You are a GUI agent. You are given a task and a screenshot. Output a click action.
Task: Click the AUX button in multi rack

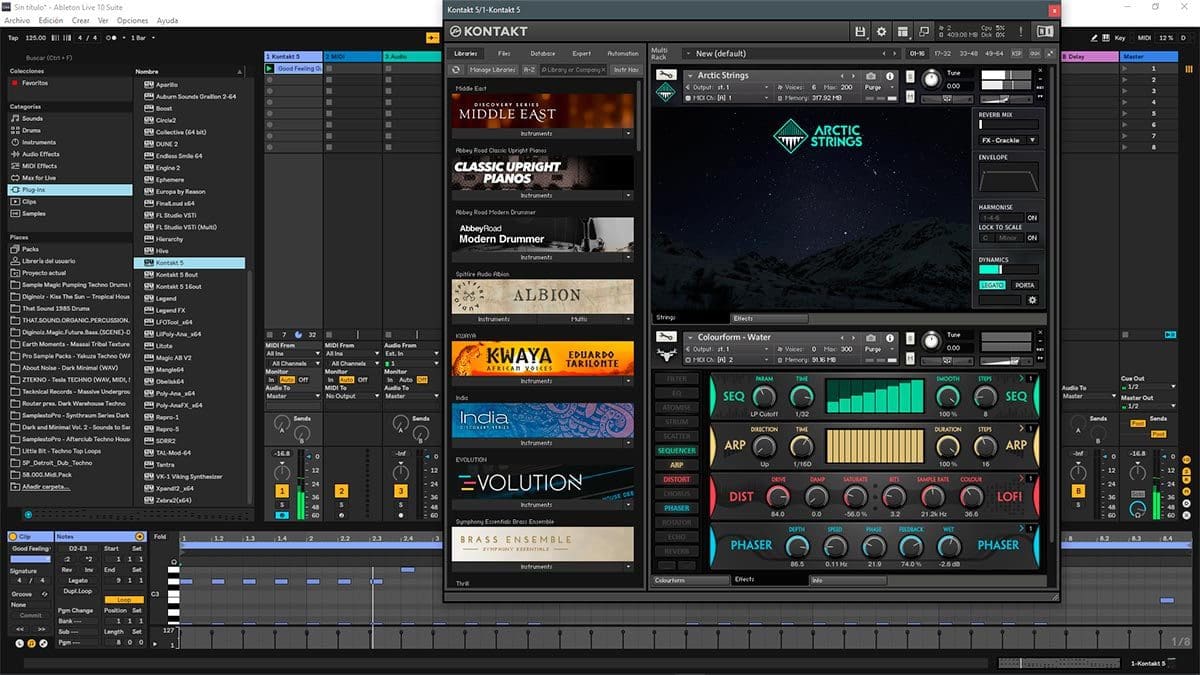pos(1033,53)
